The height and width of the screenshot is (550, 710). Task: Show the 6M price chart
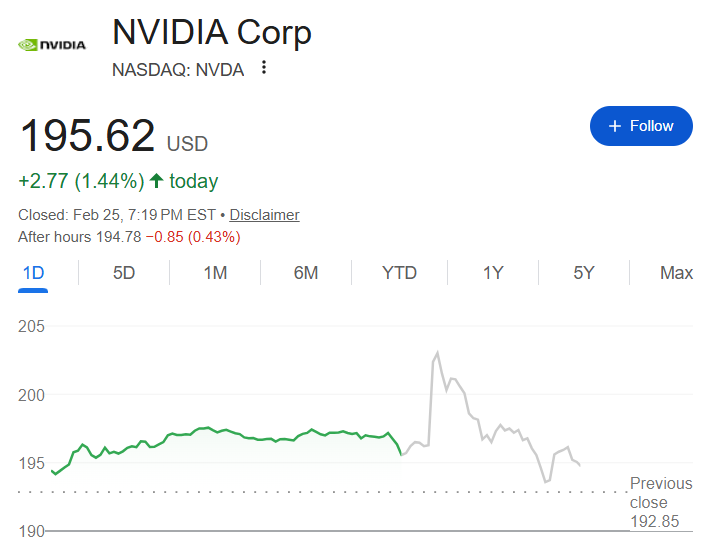click(306, 273)
